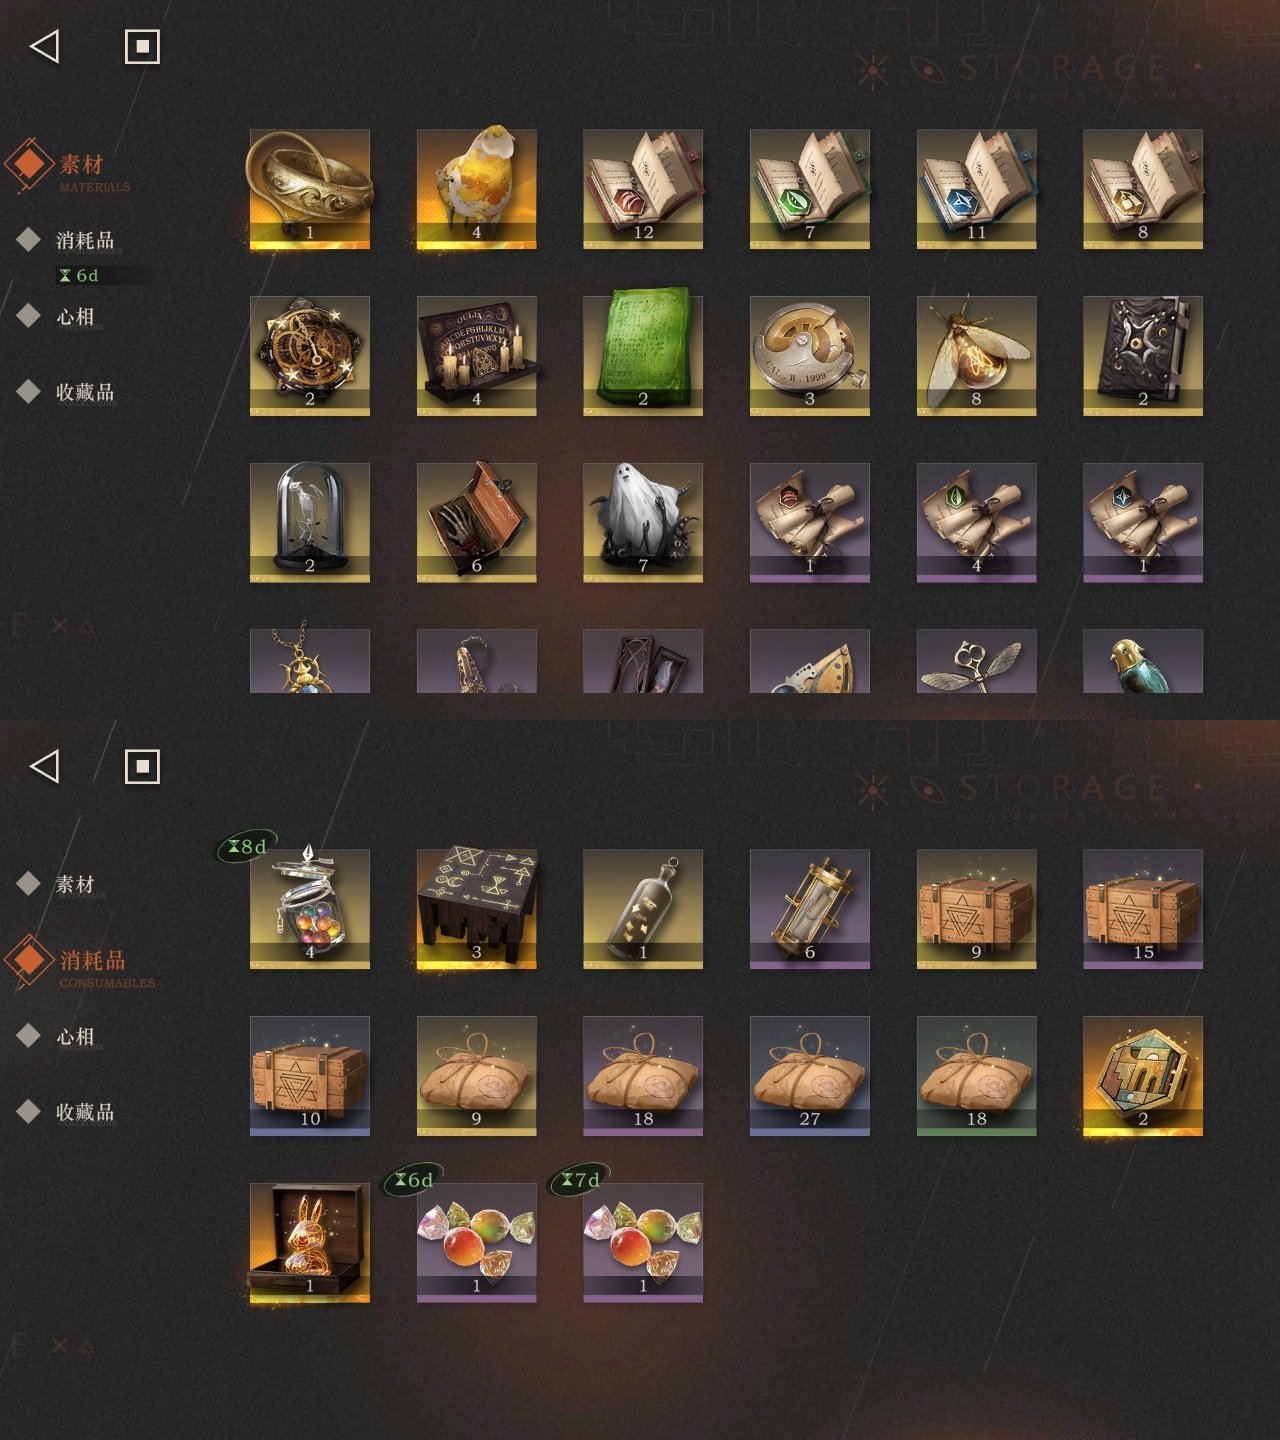Select the candy jar expiring in 8d
This screenshot has width=1280, height=1440.
pyautogui.click(x=310, y=909)
